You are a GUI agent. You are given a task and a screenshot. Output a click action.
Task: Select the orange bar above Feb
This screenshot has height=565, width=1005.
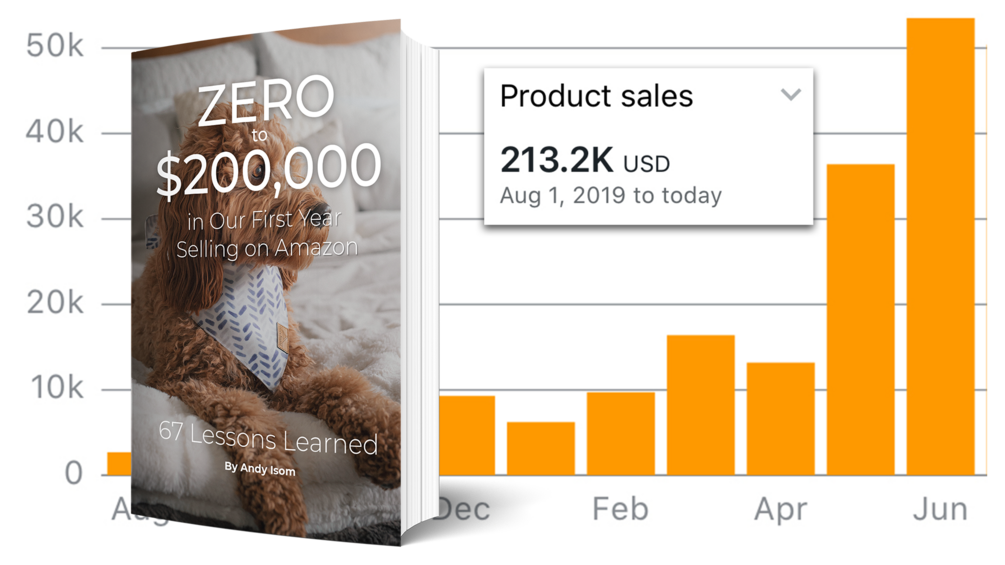pos(621,433)
